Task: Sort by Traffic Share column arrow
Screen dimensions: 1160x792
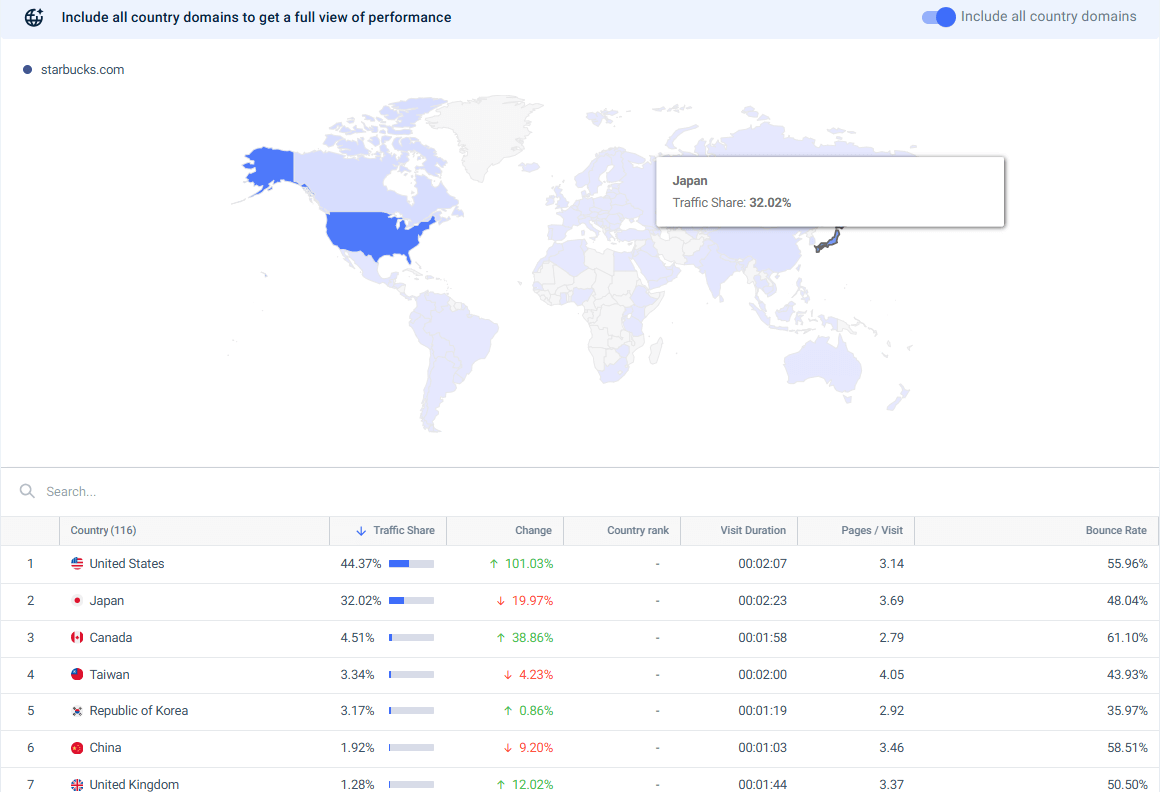Action: [361, 531]
